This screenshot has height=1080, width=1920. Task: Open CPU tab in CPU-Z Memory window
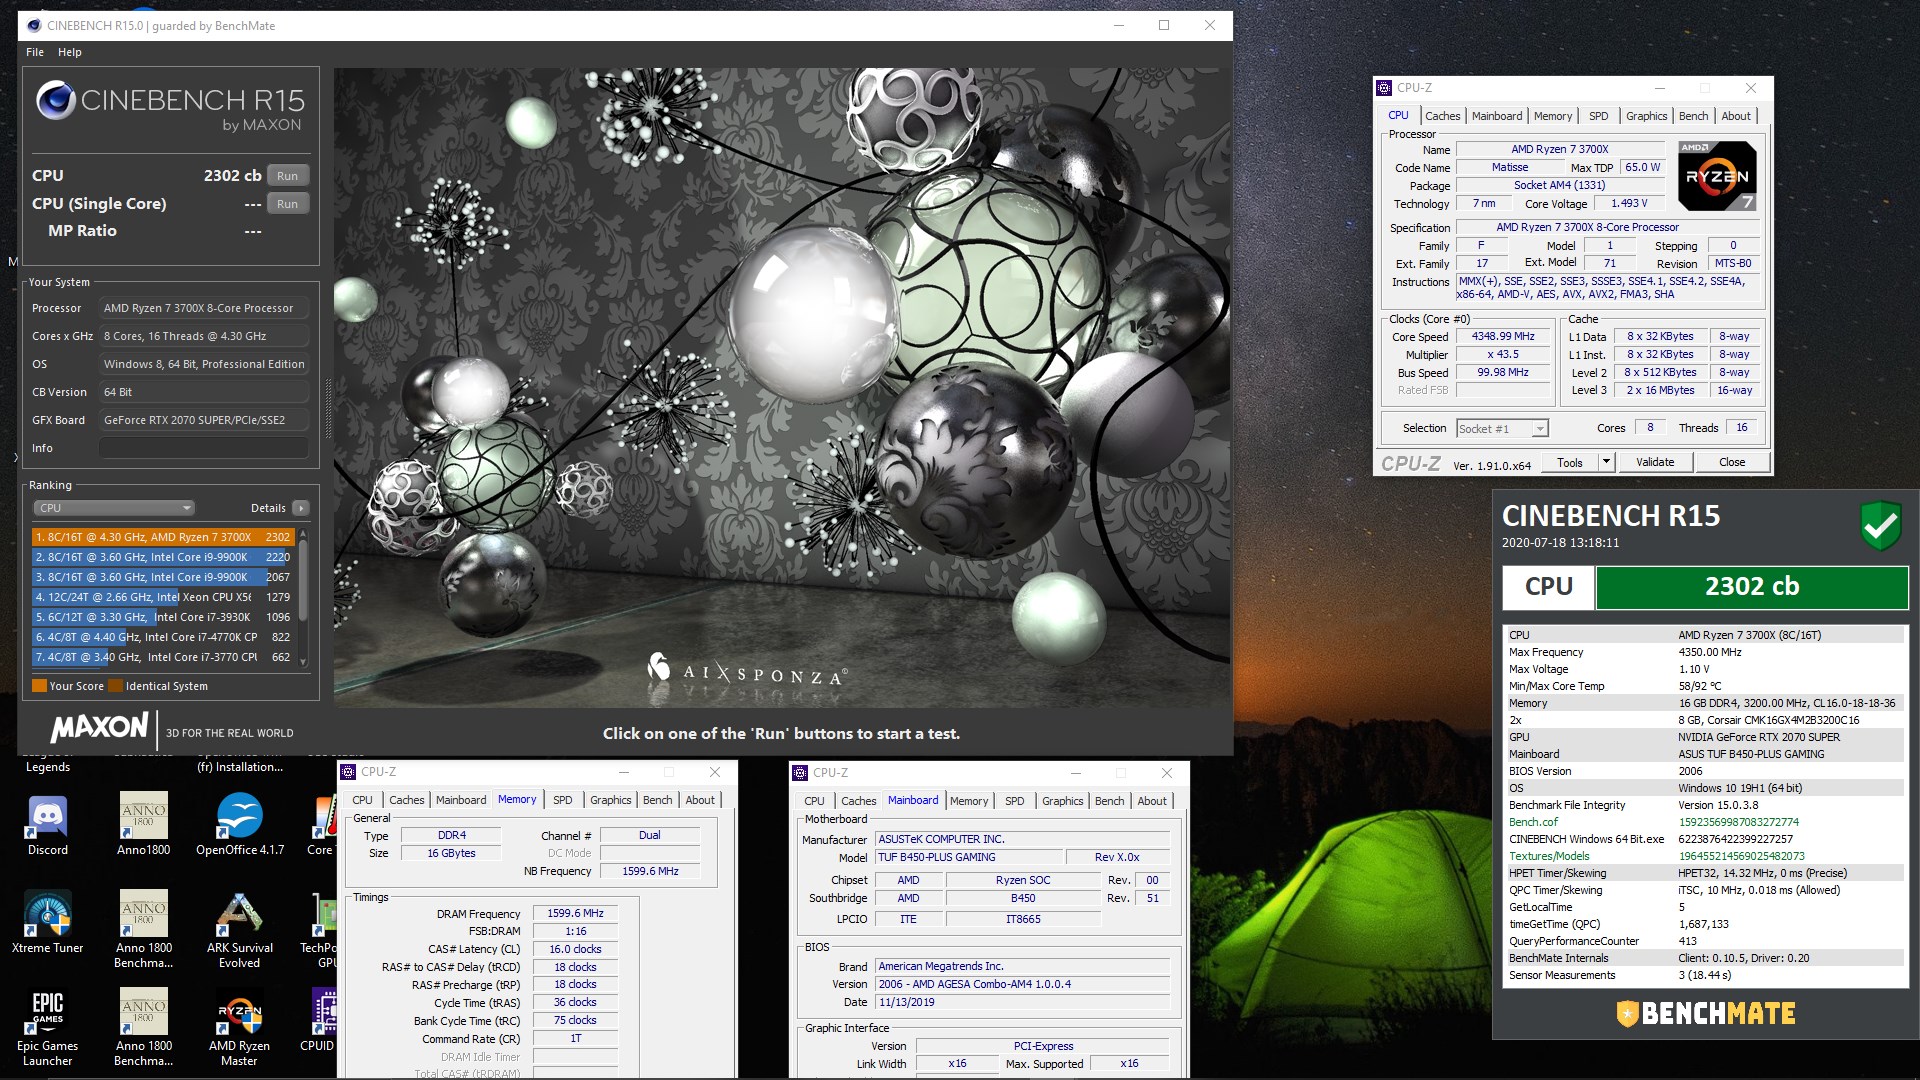point(362,800)
